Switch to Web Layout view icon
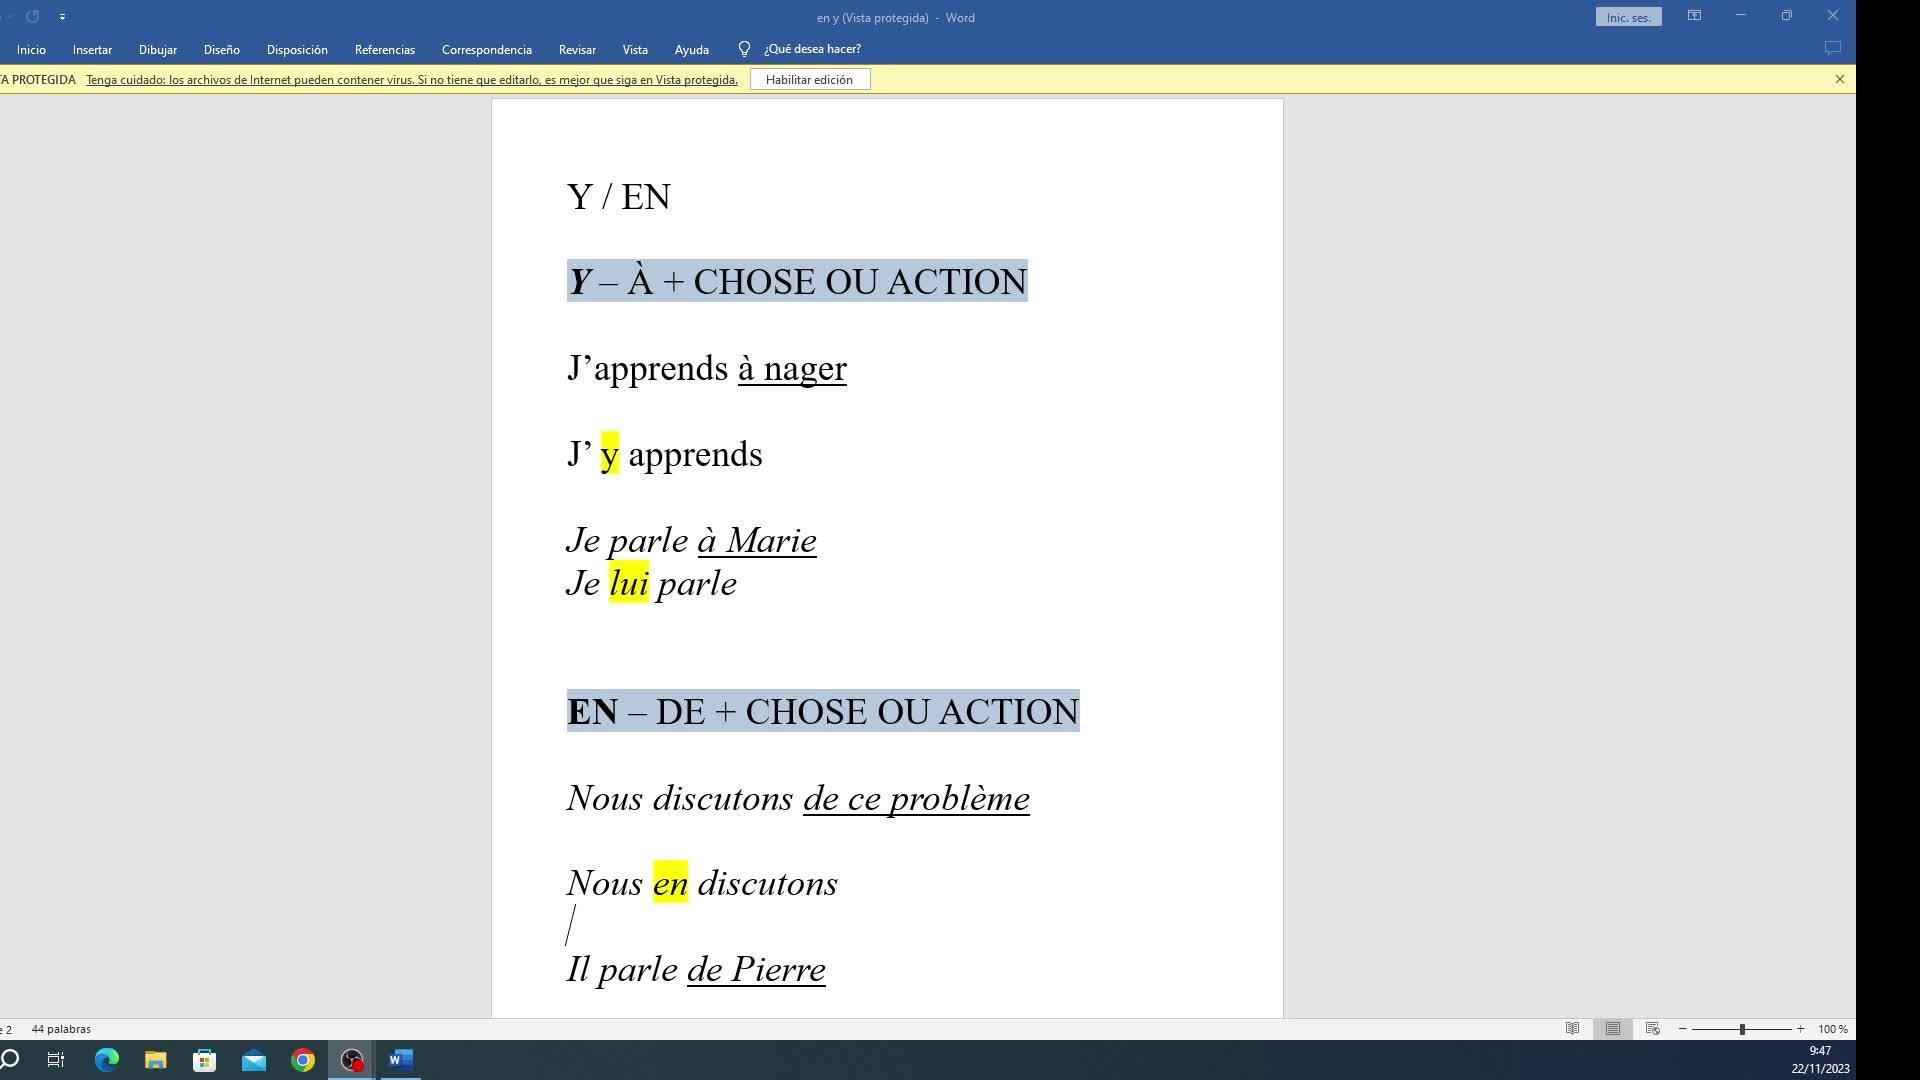1920x1080 pixels. [1652, 1029]
